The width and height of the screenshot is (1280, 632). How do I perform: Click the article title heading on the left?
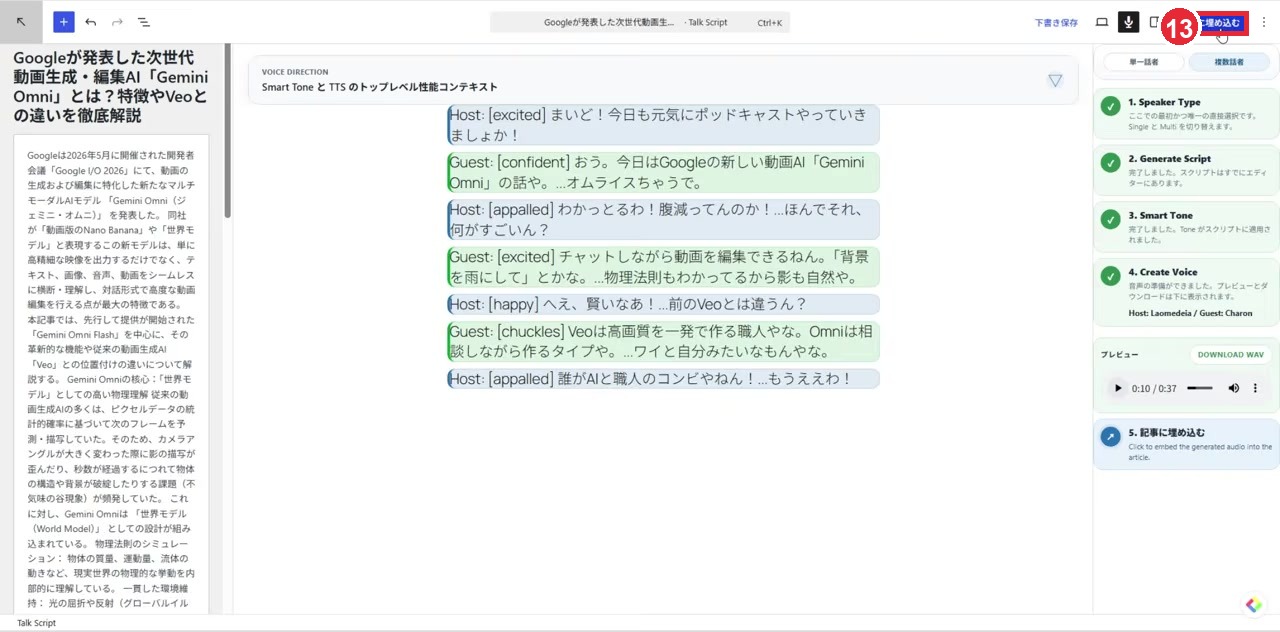tap(111, 86)
